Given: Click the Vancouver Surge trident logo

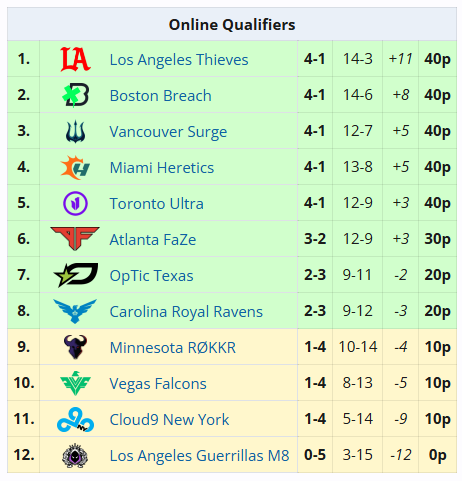Looking at the screenshot, I should [75, 131].
